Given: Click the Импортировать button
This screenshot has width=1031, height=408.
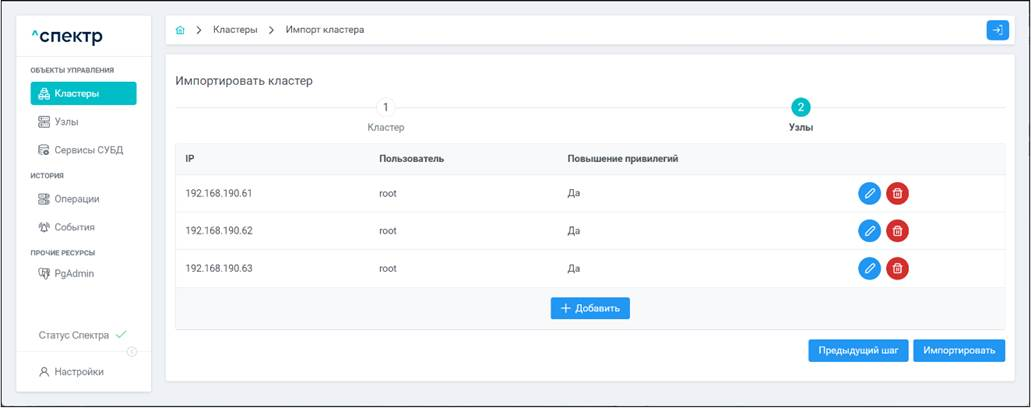Looking at the screenshot, I should tap(958, 350).
